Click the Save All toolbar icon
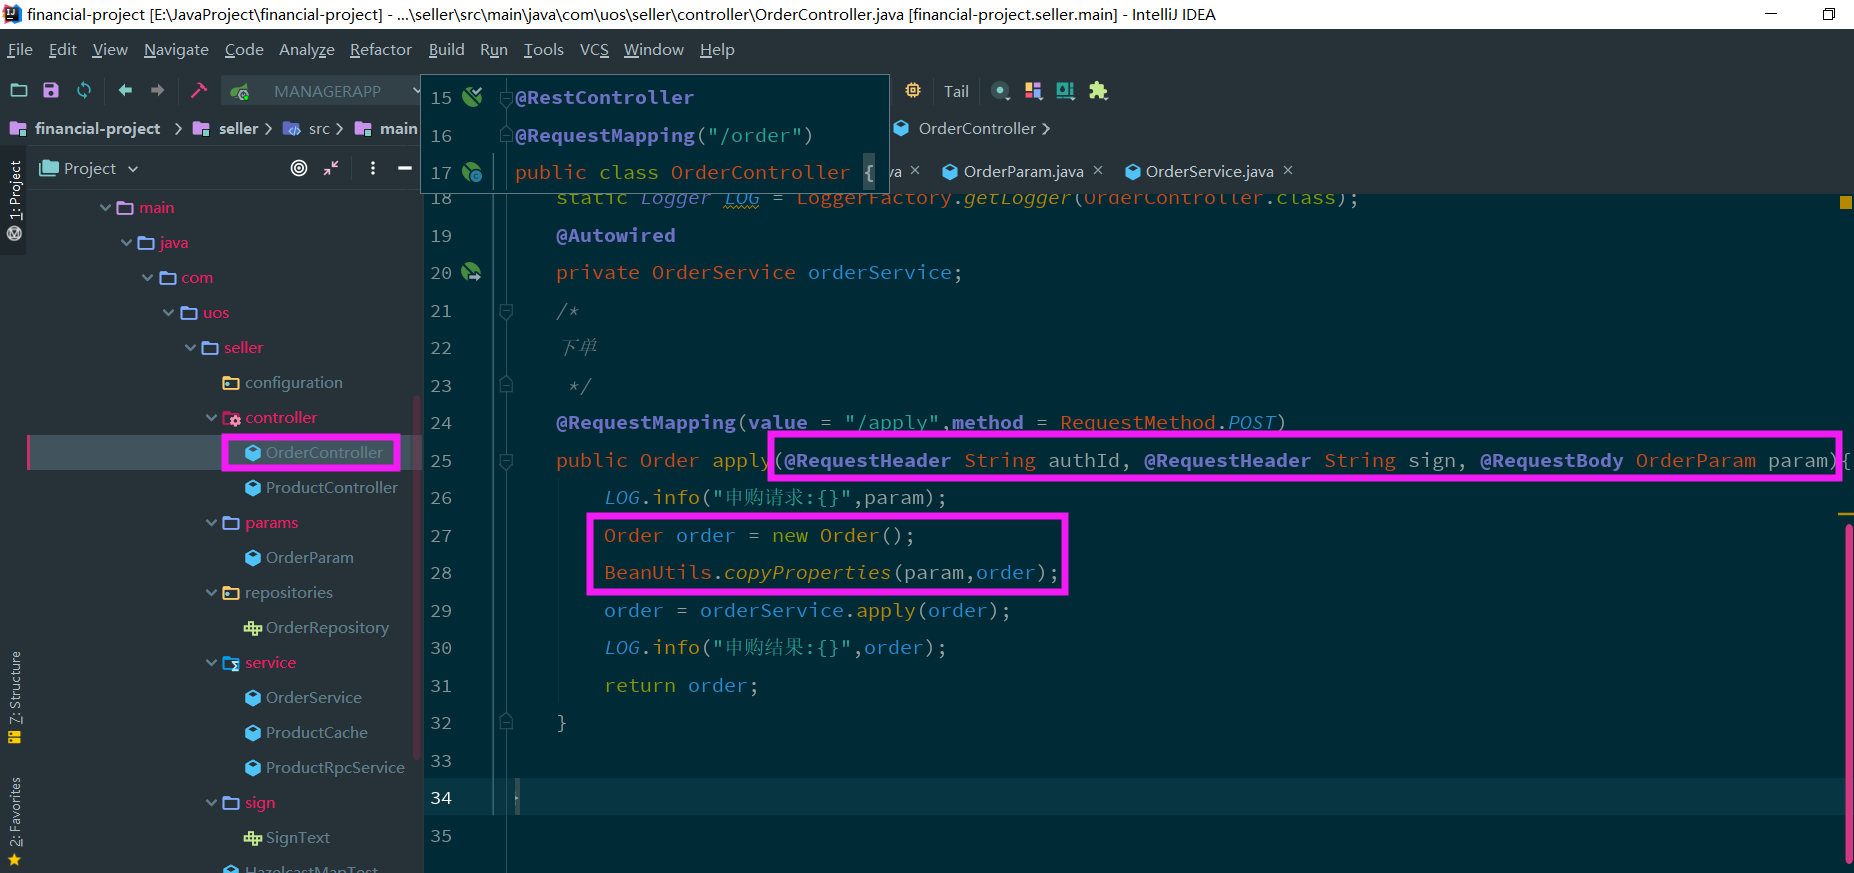The height and width of the screenshot is (873, 1854). tap(51, 90)
